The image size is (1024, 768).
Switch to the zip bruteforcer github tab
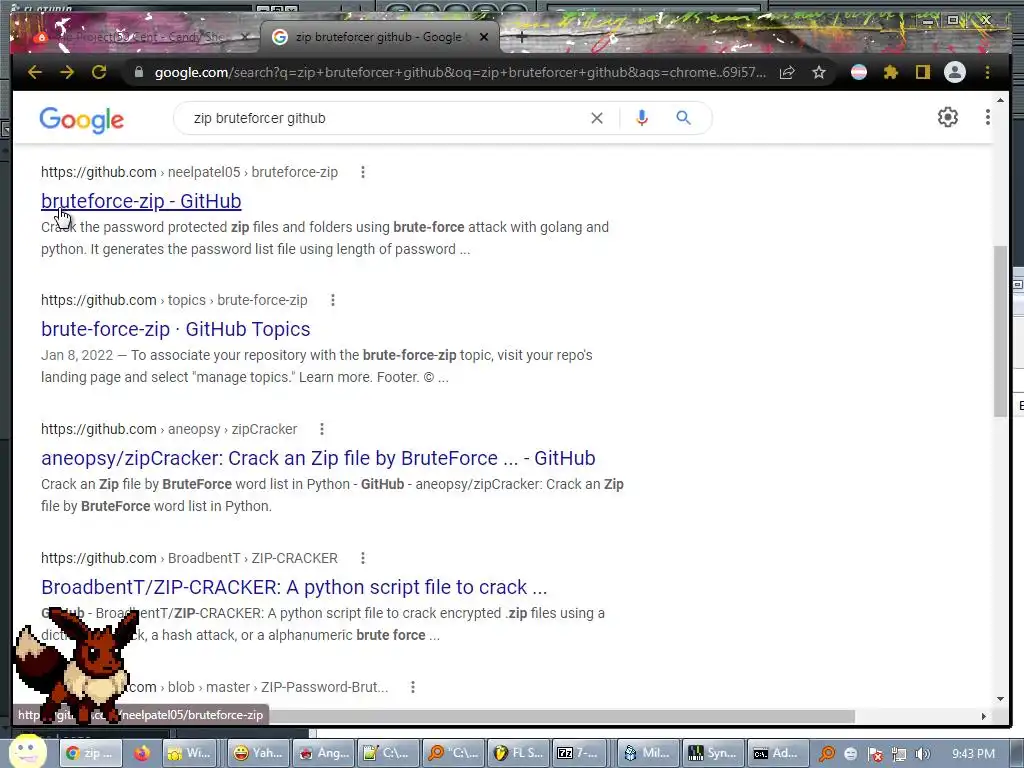click(379, 37)
